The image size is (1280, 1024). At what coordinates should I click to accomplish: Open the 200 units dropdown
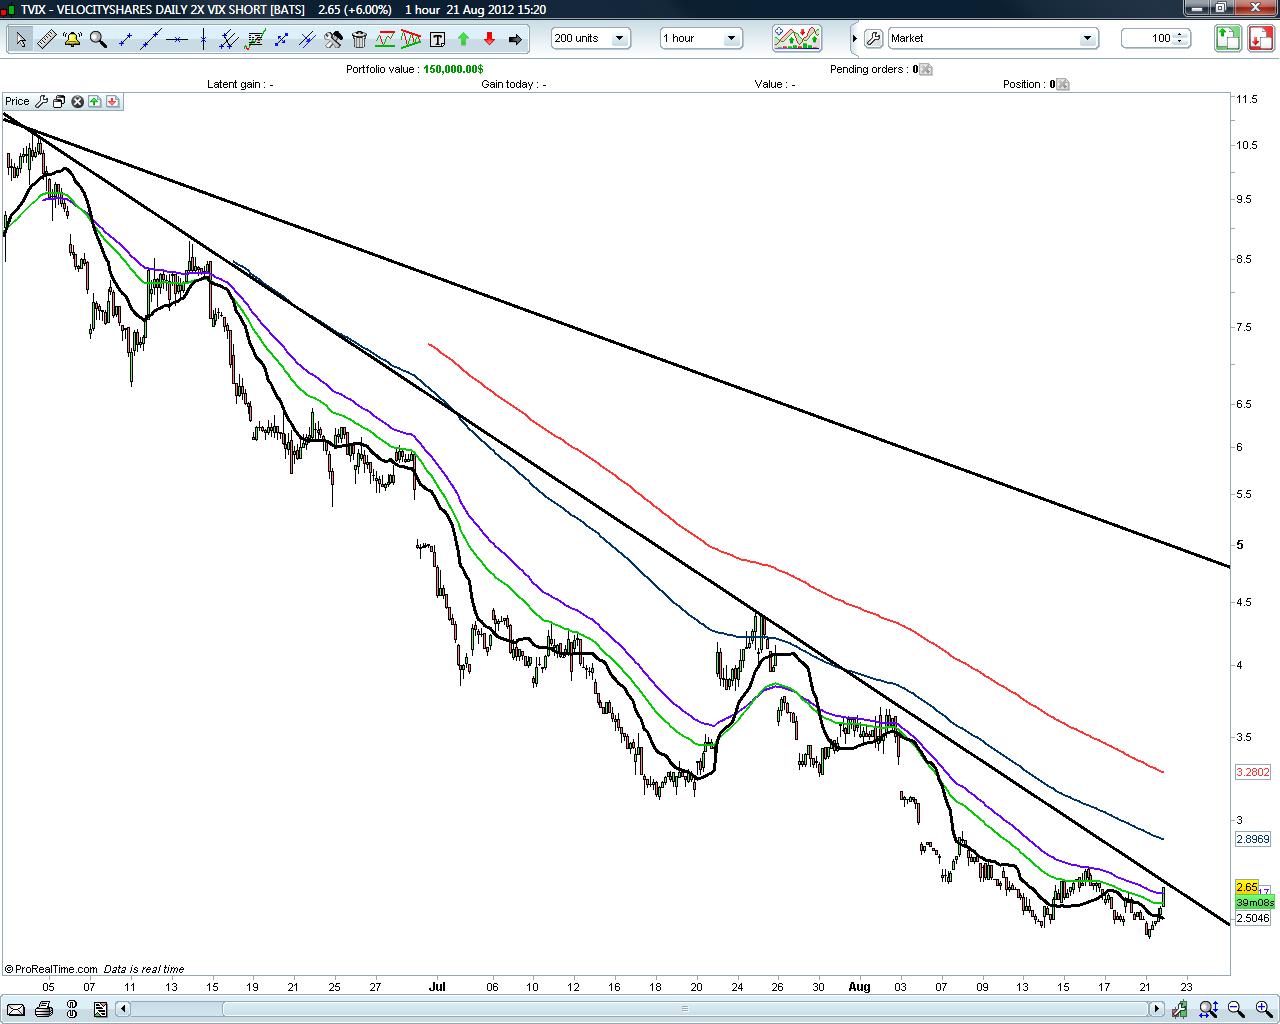click(590, 38)
